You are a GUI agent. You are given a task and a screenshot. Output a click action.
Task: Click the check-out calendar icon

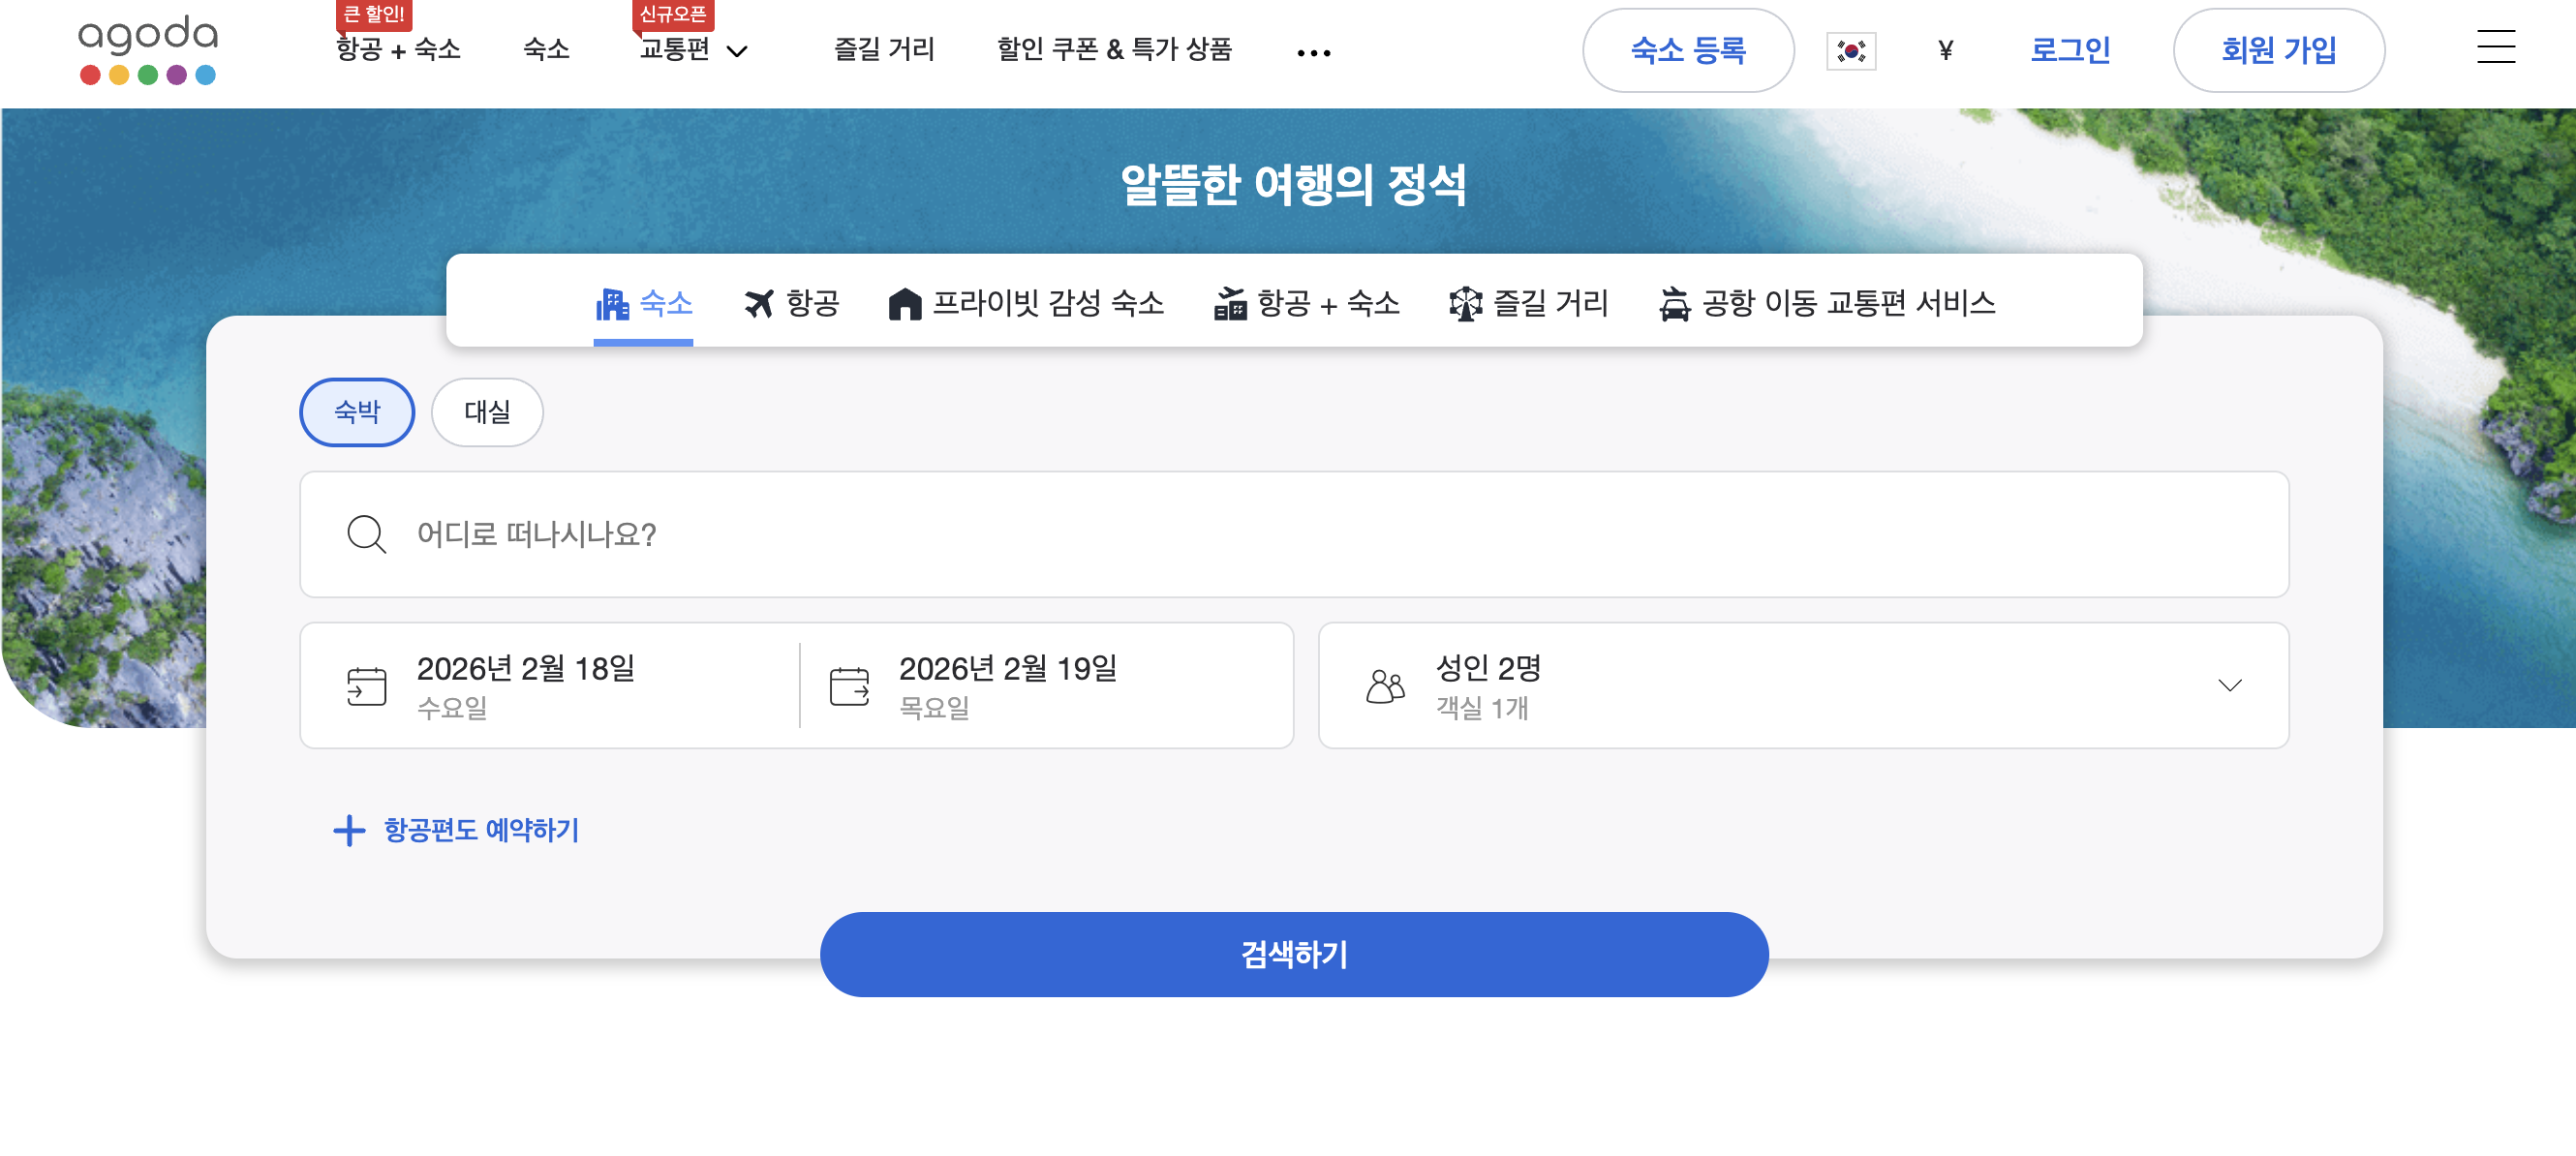click(x=849, y=686)
